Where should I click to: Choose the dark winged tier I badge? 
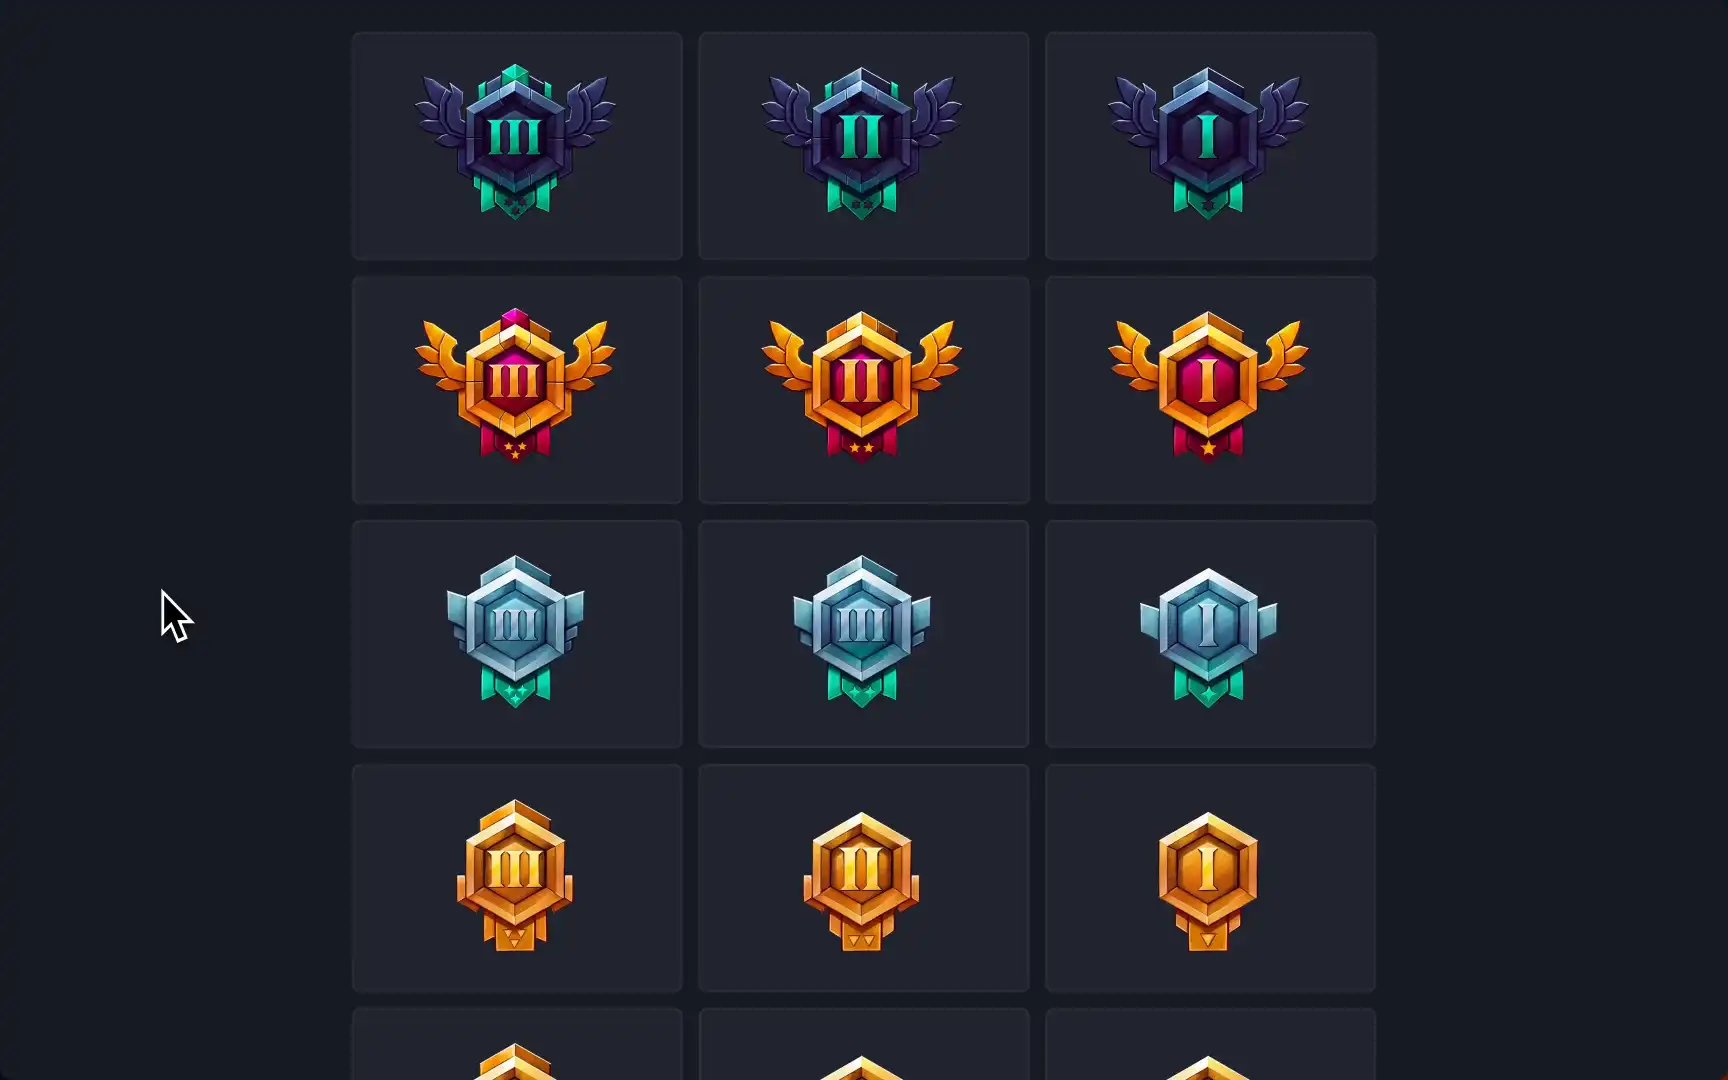1208,142
